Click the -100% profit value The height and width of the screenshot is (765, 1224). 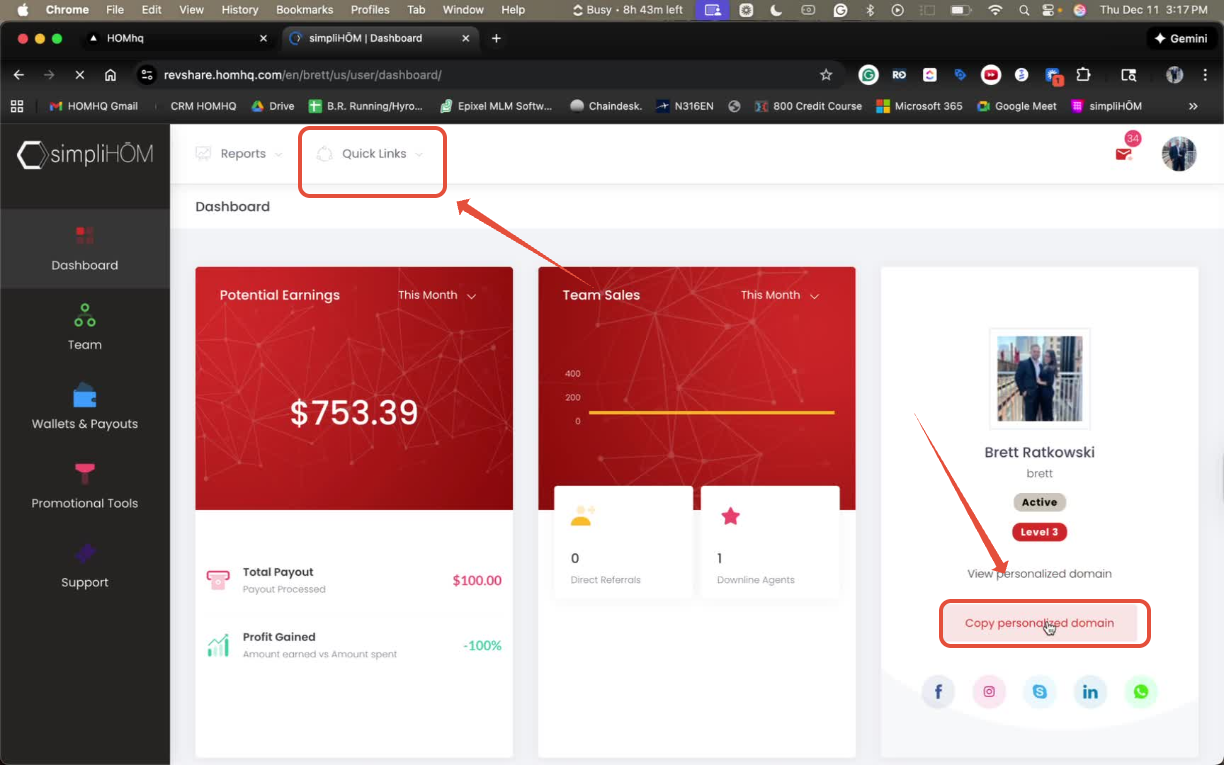pyautogui.click(x=482, y=646)
